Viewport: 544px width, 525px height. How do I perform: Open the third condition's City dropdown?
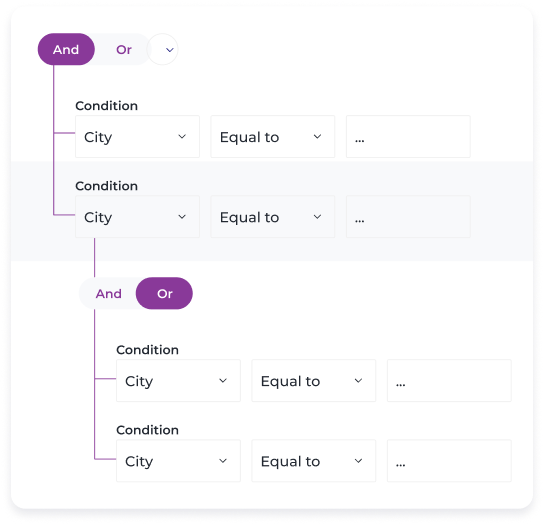click(x=178, y=381)
